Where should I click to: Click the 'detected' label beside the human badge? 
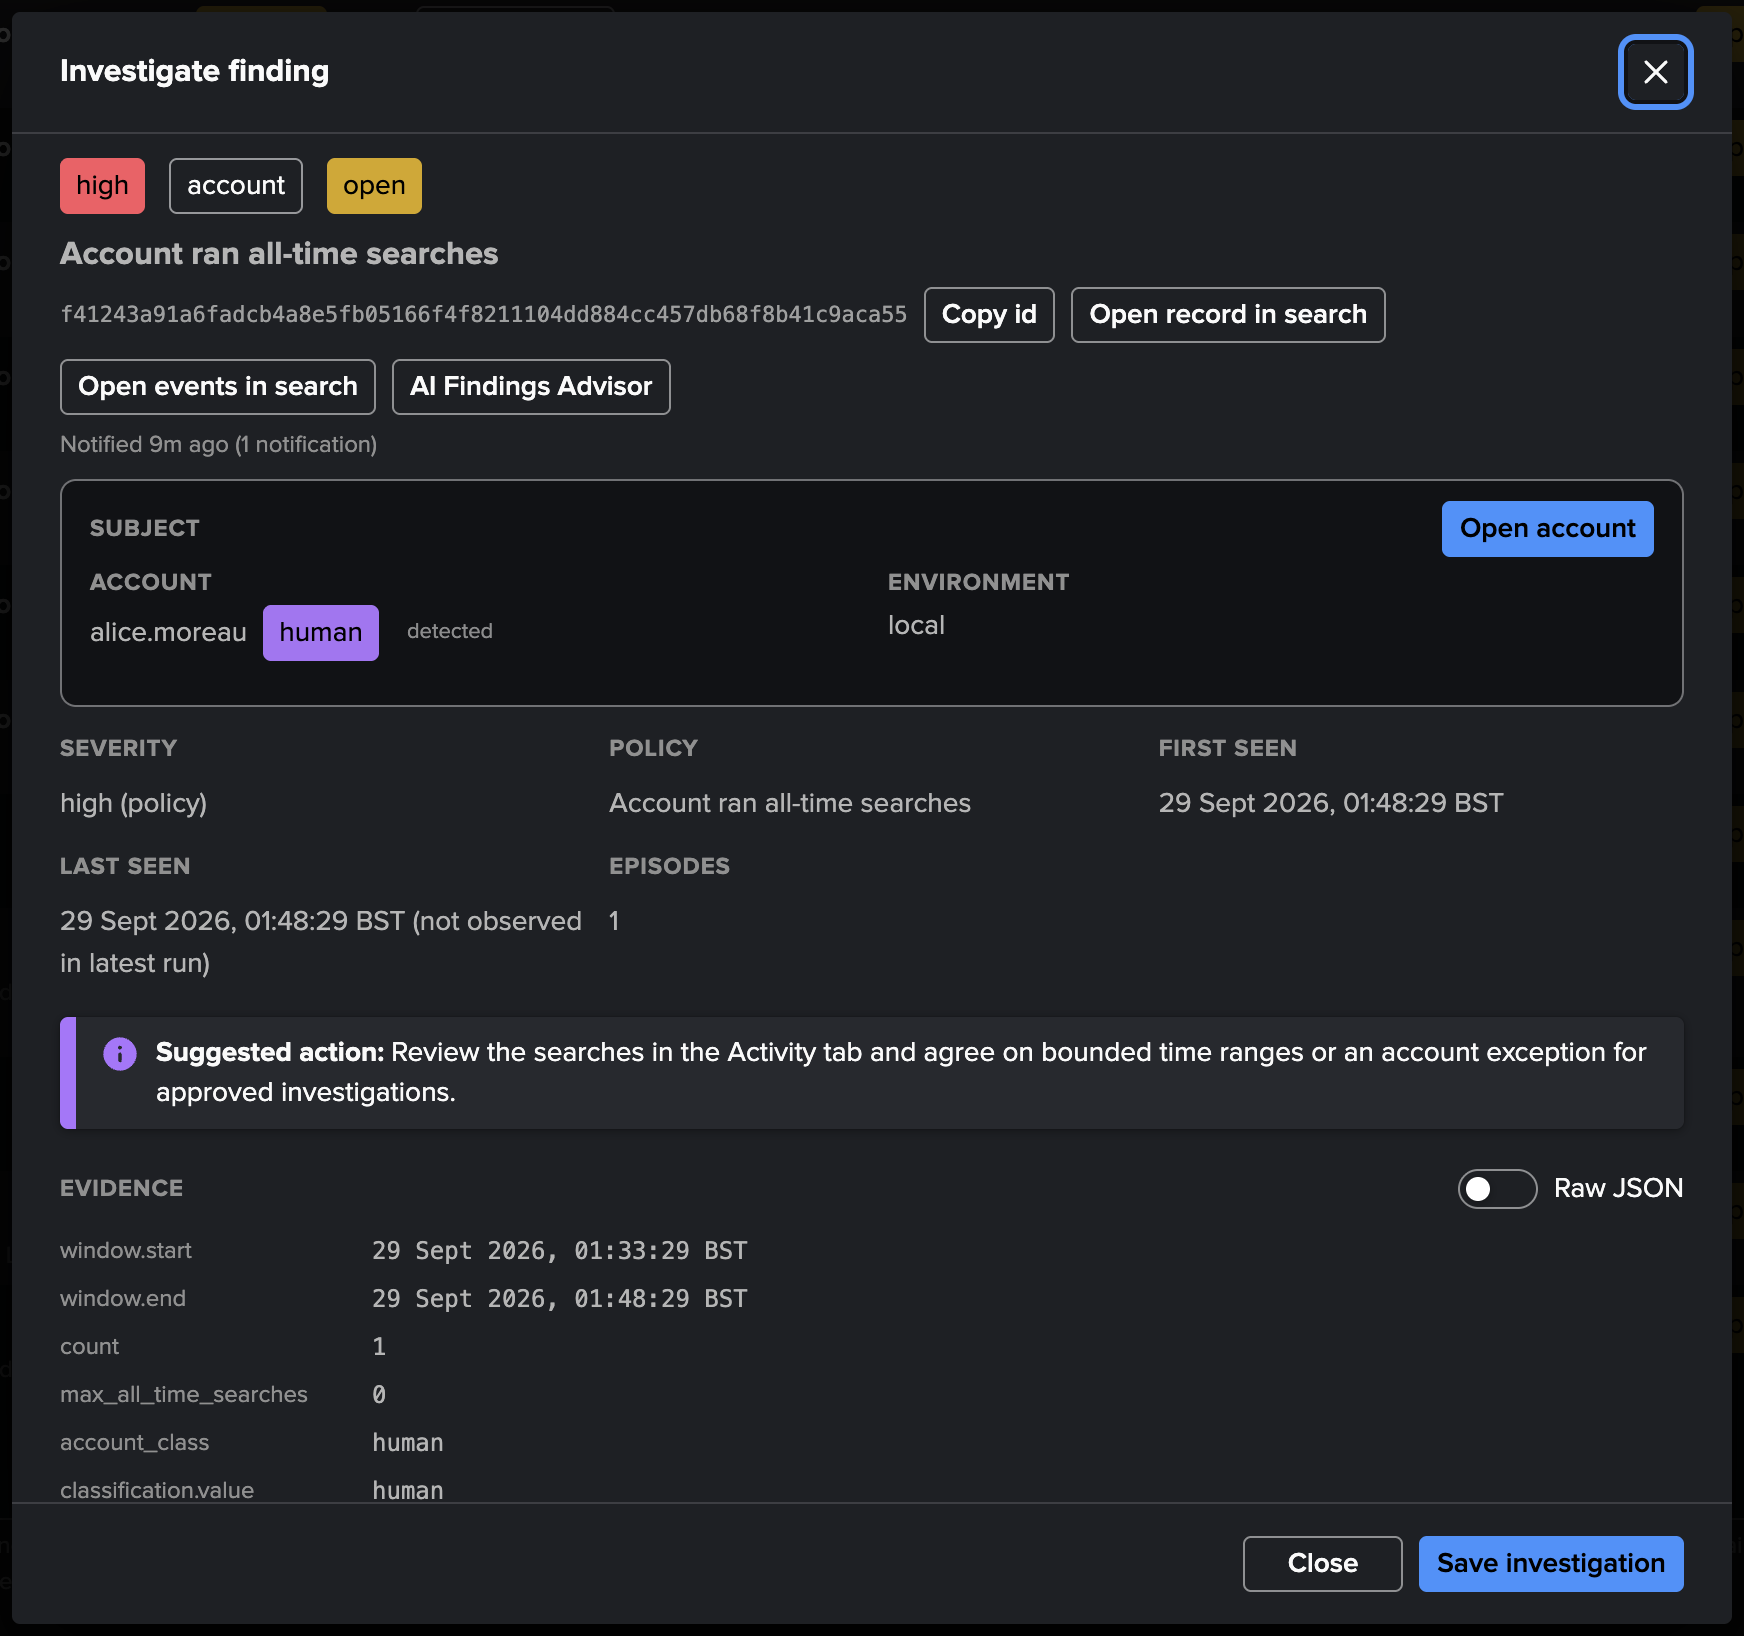pyautogui.click(x=449, y=632)
